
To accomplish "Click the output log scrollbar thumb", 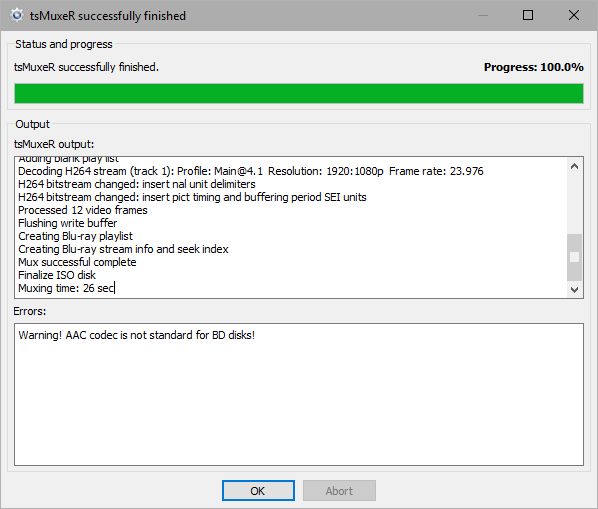I will (574, 257).
